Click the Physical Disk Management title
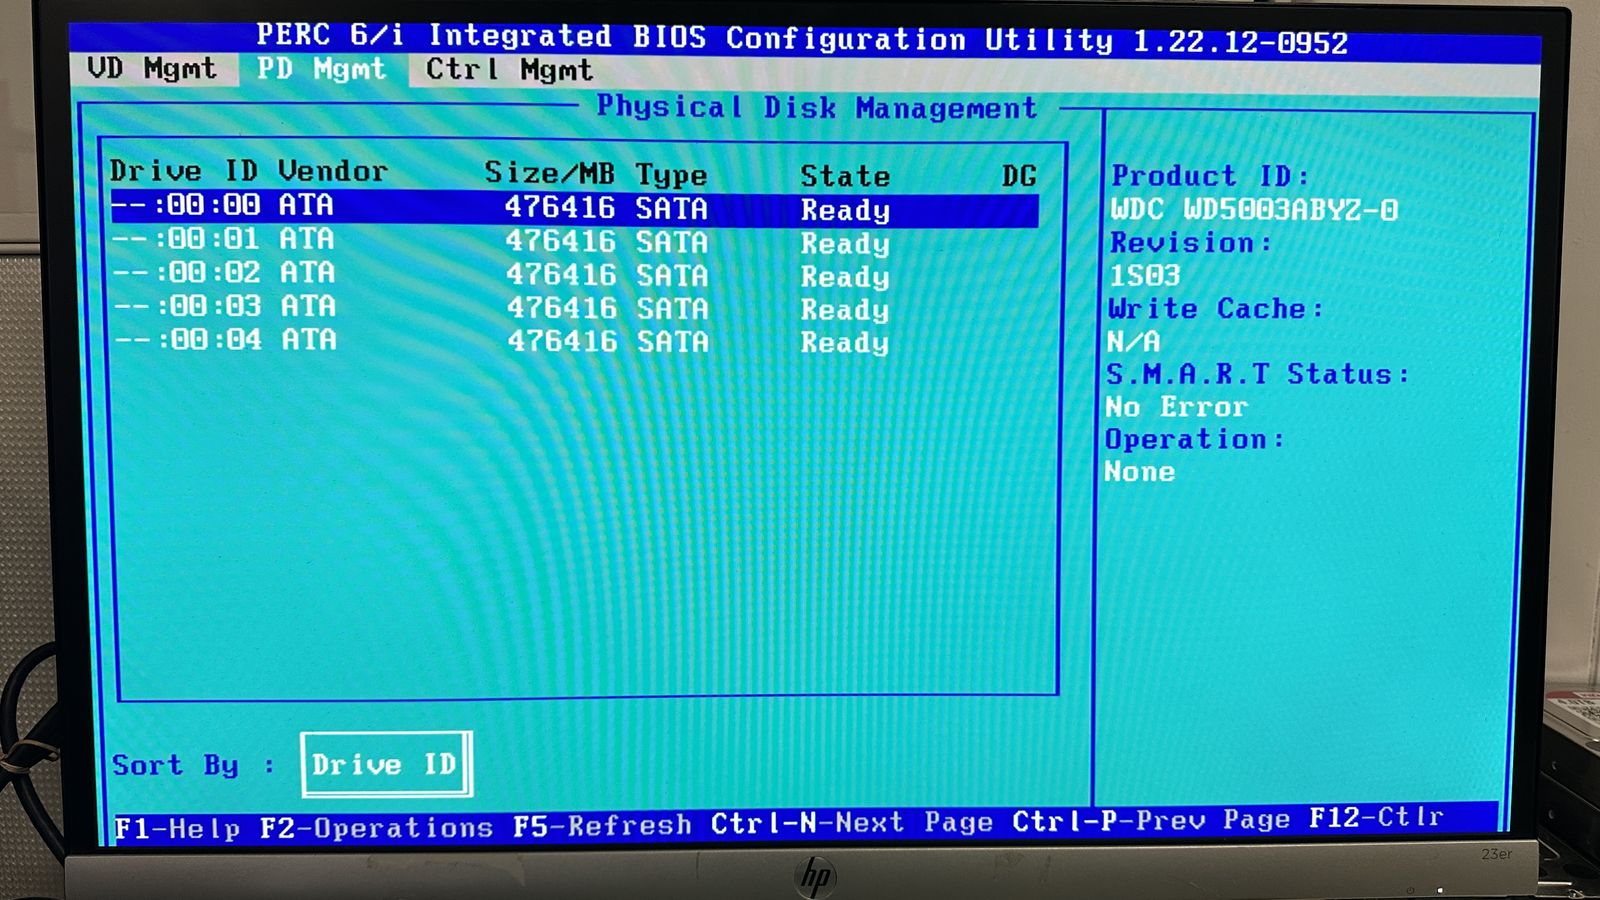 coord(817,107)
